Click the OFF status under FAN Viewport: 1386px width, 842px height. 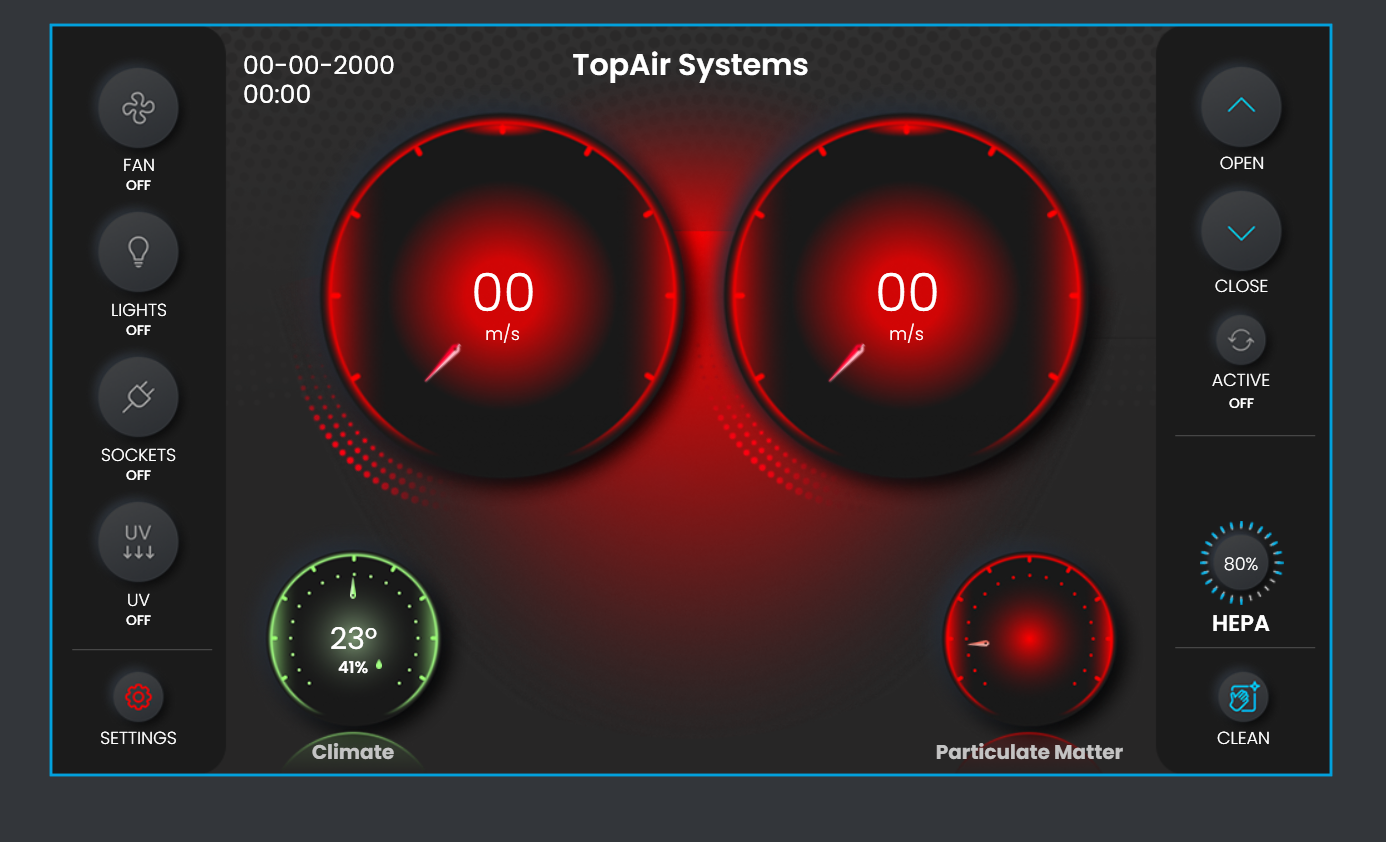138,185
